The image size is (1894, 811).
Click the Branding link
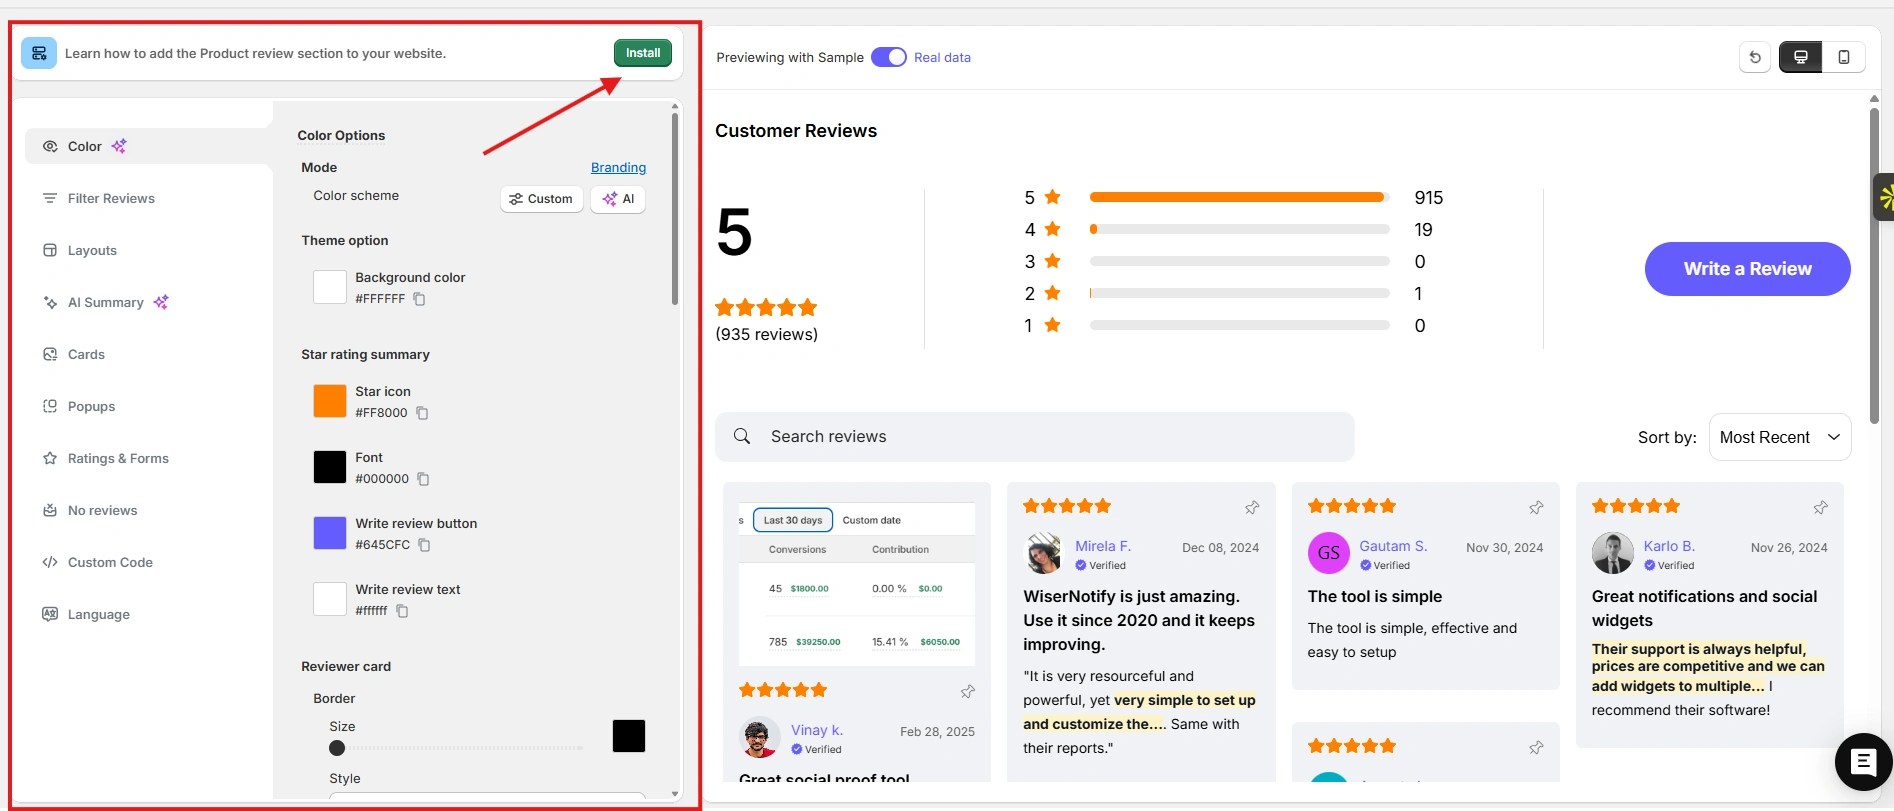tap(618, 167)
